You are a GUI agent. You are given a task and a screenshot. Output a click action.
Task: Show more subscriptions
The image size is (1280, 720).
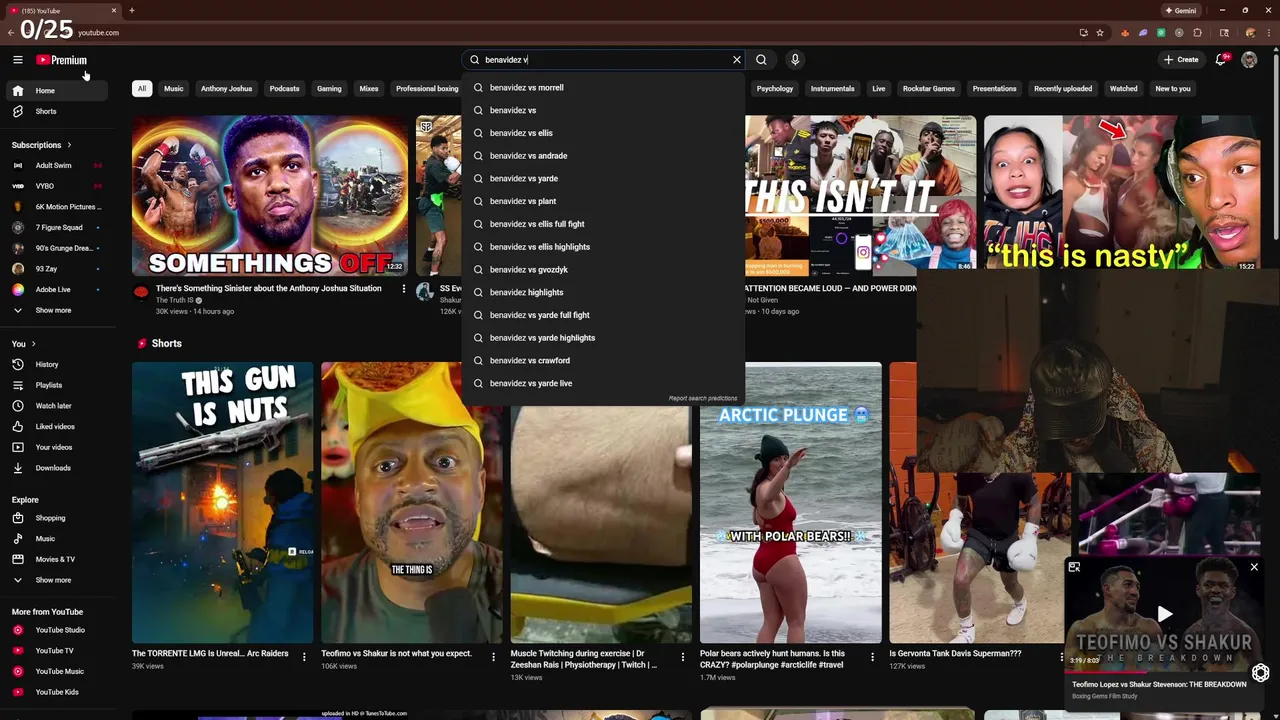point(59,310)
